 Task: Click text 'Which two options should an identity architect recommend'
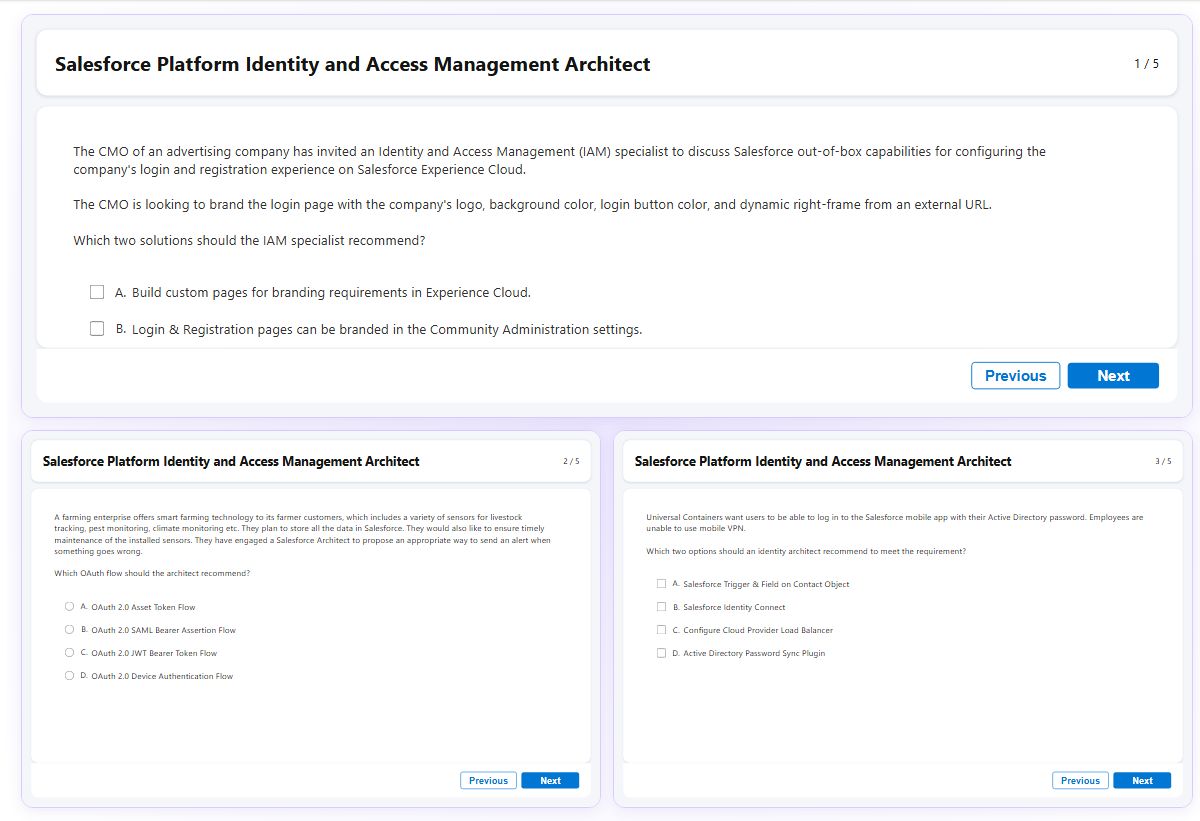[x=806, y=551]
